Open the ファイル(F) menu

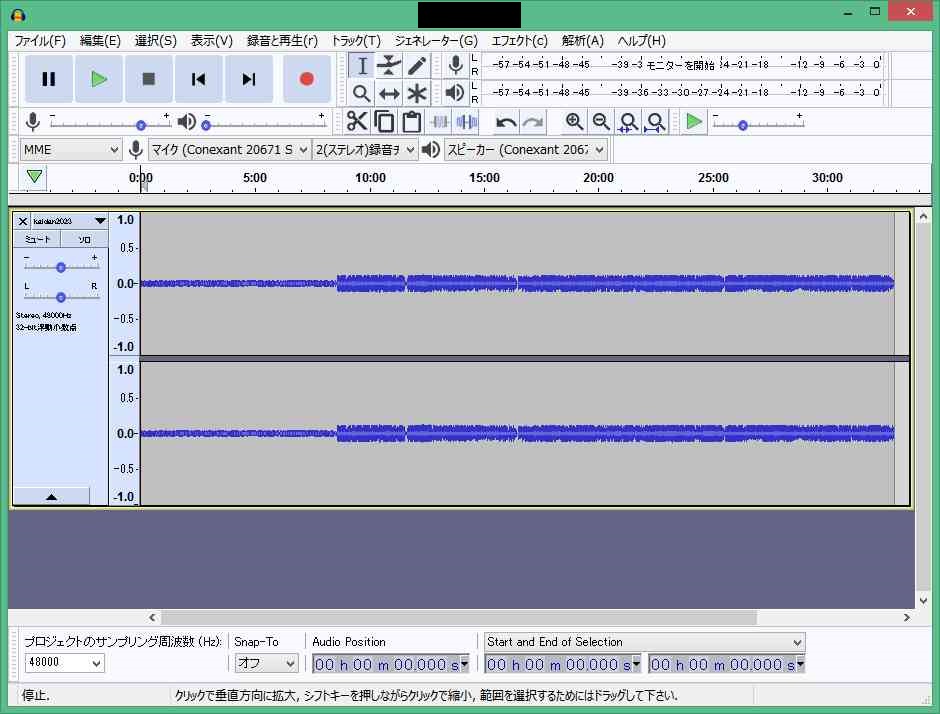click(40, 41)
